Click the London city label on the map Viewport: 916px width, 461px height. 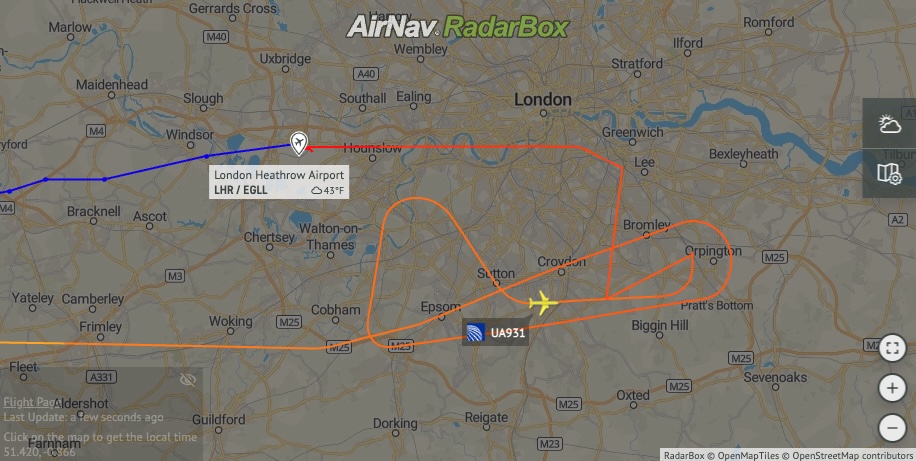(543, 99)
